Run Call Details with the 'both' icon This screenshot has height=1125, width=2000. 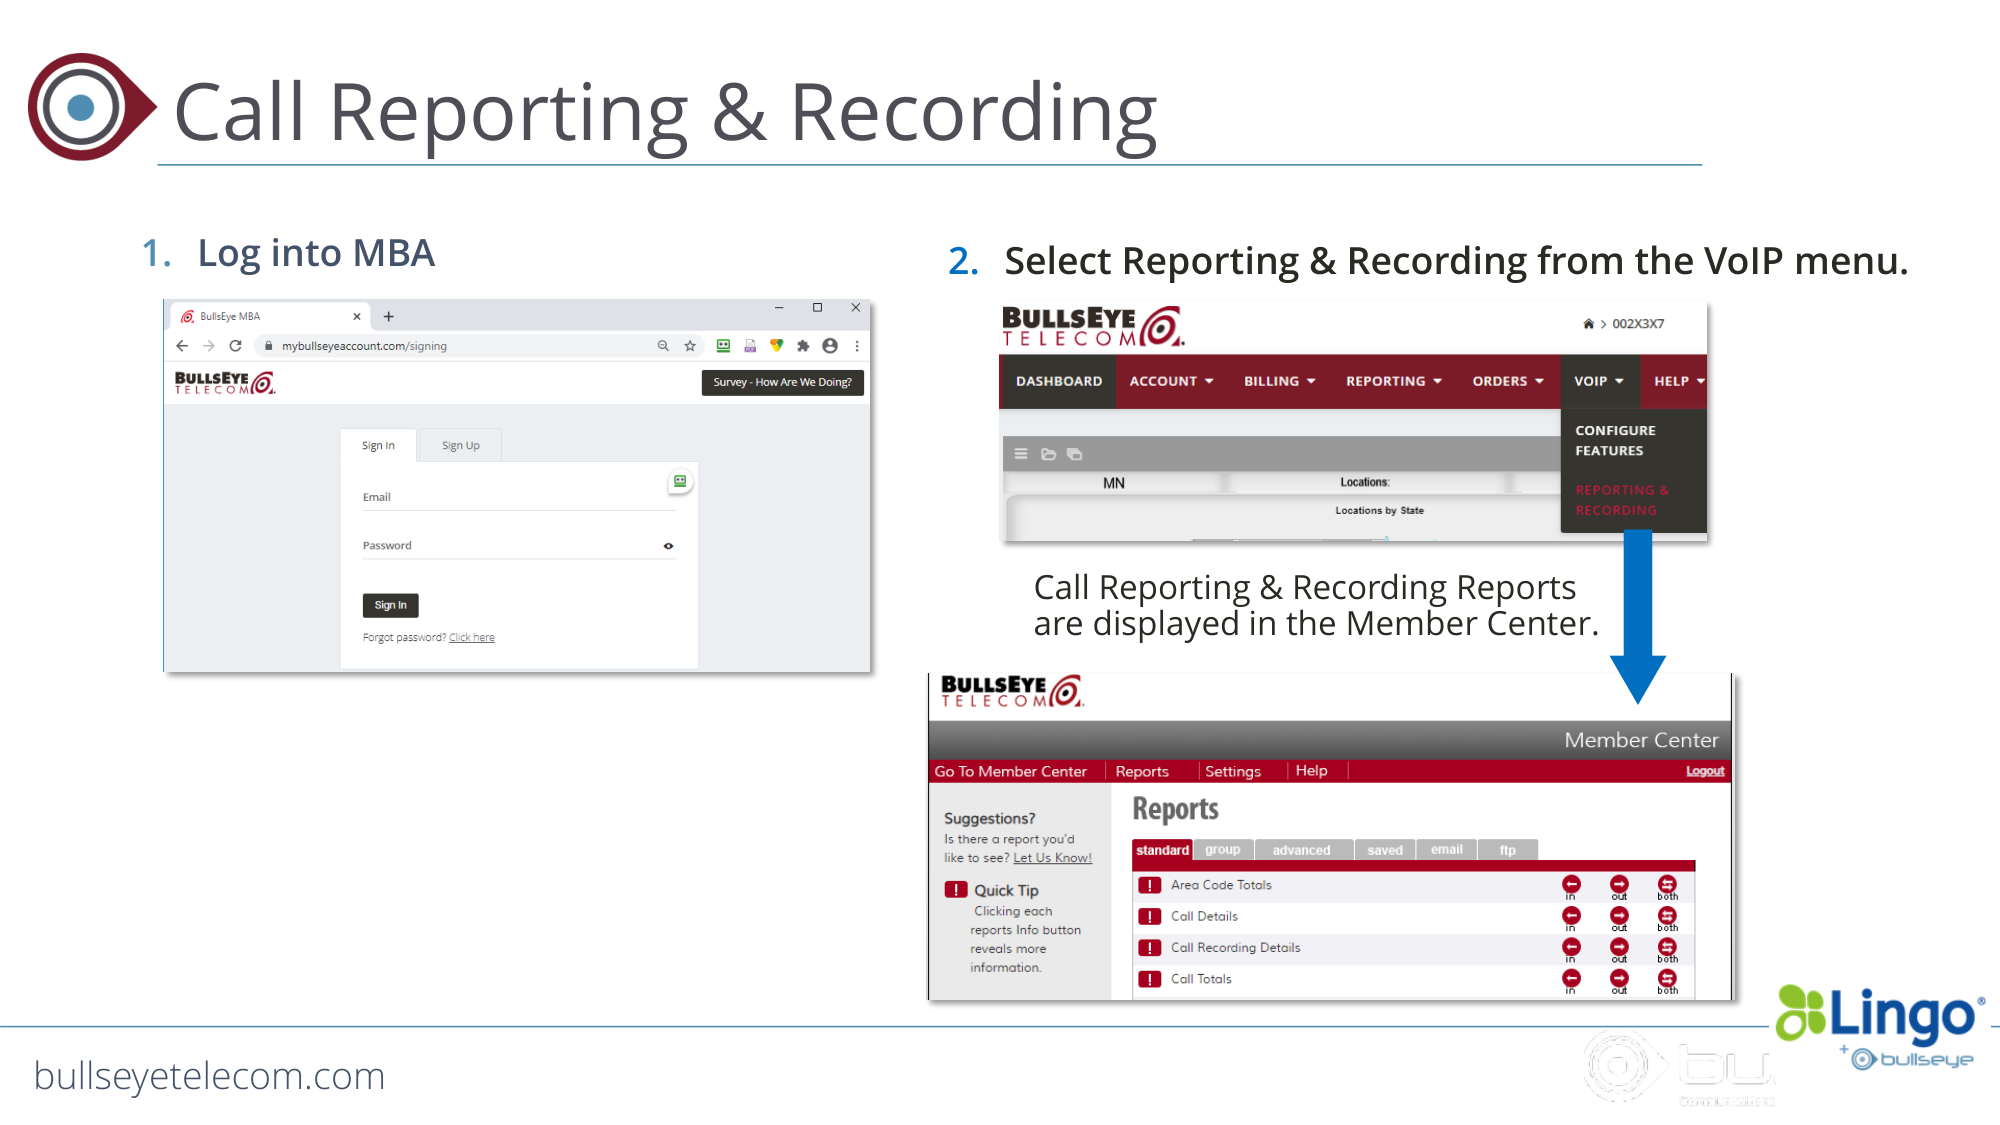click(1667, 918)
